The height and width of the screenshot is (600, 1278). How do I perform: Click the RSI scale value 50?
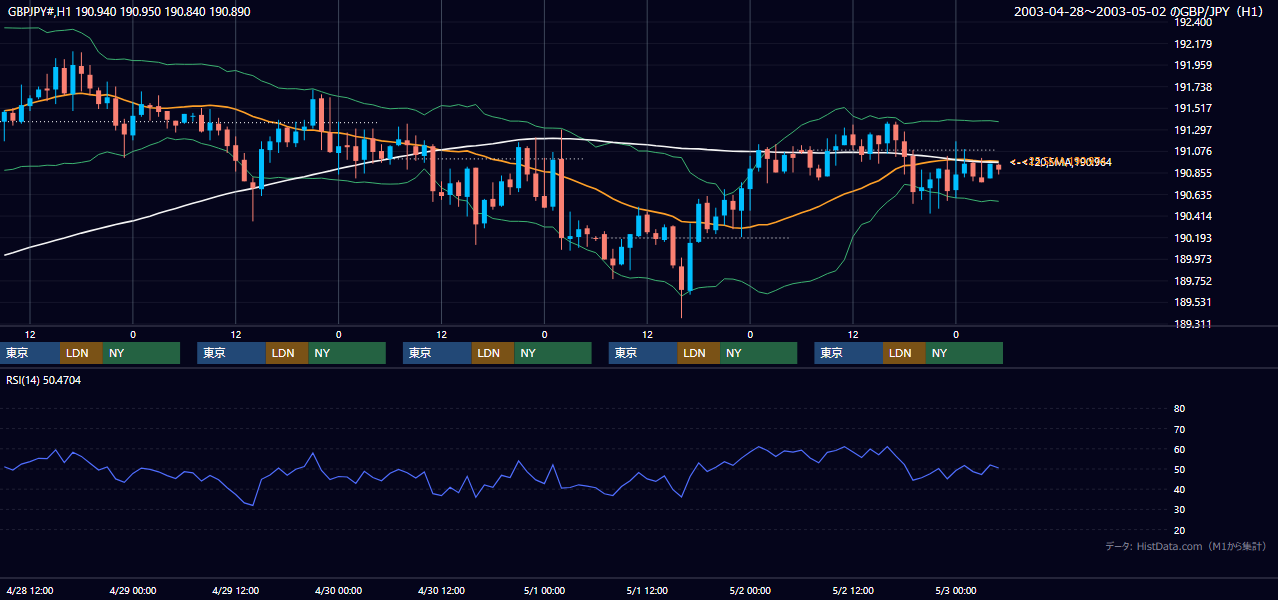tap(1179, 470)
